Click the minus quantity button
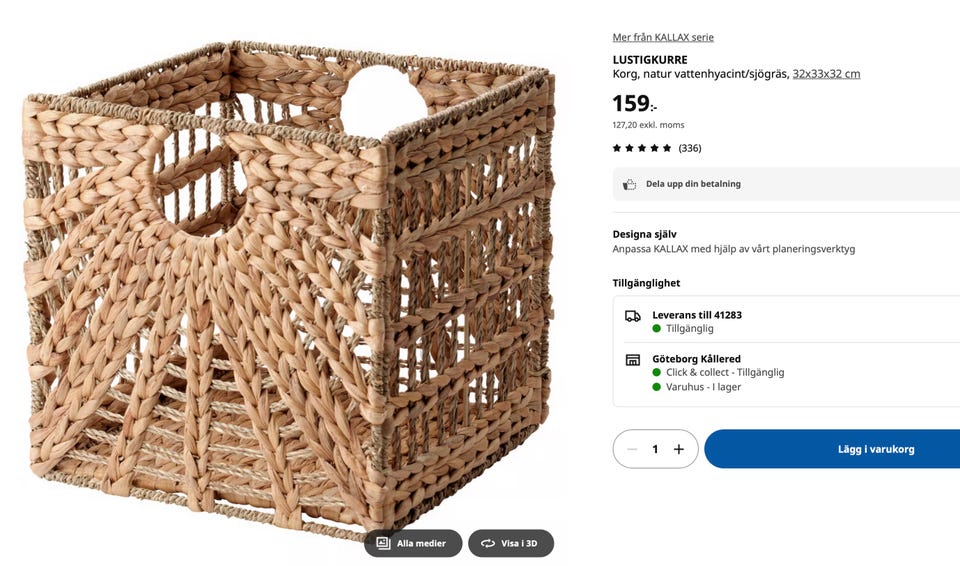 pos(632,449)
